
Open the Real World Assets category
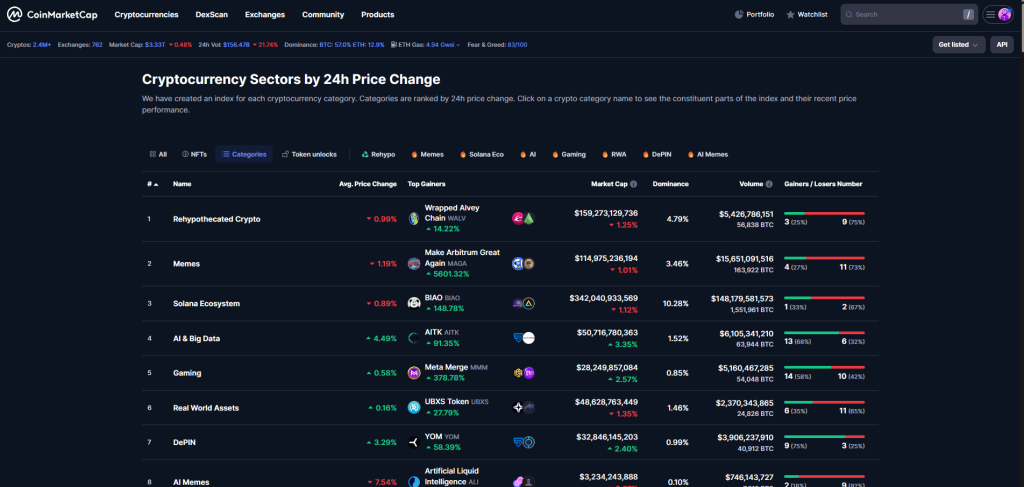(206, 408)
